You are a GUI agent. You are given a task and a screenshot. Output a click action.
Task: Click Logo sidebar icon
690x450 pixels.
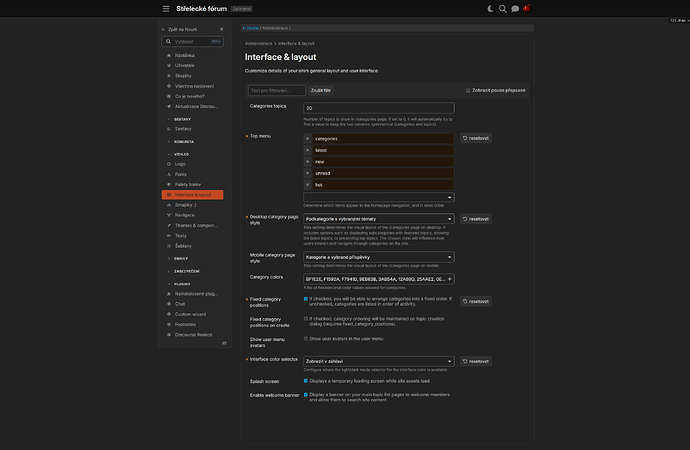(x=169, y=164)
